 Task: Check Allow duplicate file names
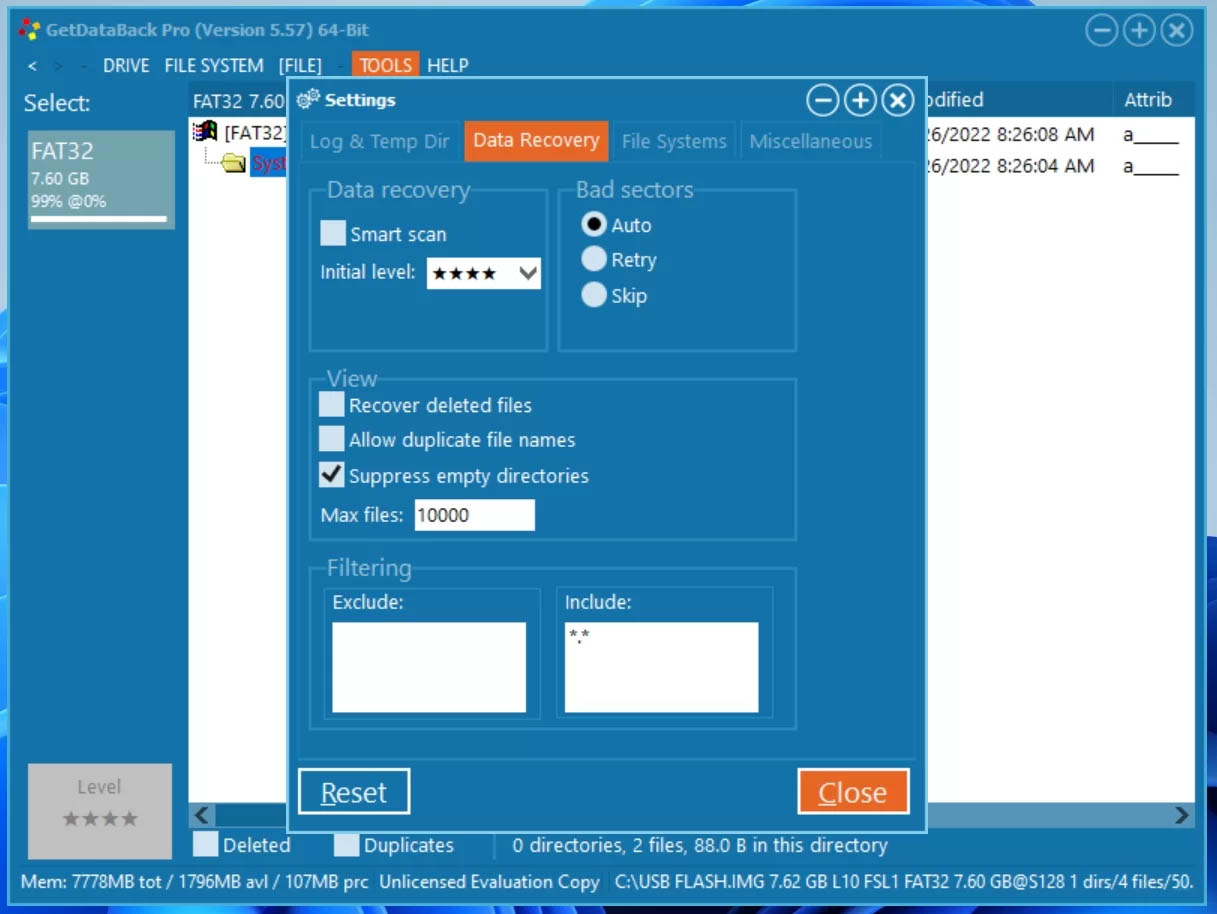[332, 439]
